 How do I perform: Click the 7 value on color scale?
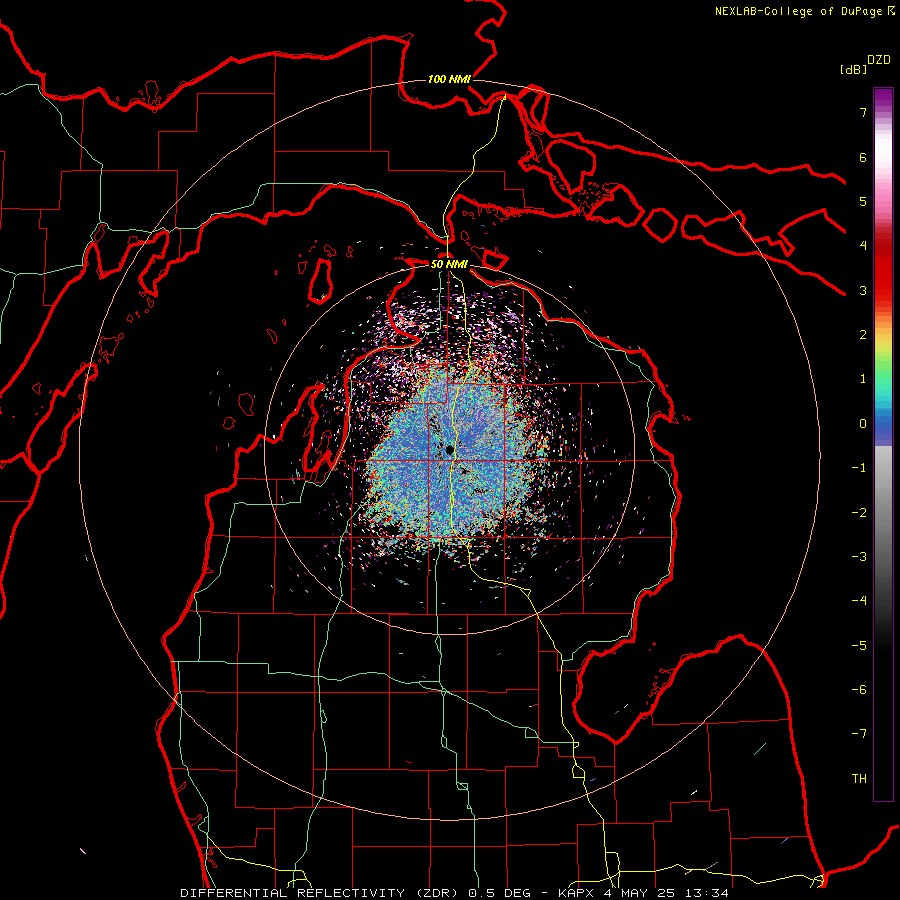(863, 112)
